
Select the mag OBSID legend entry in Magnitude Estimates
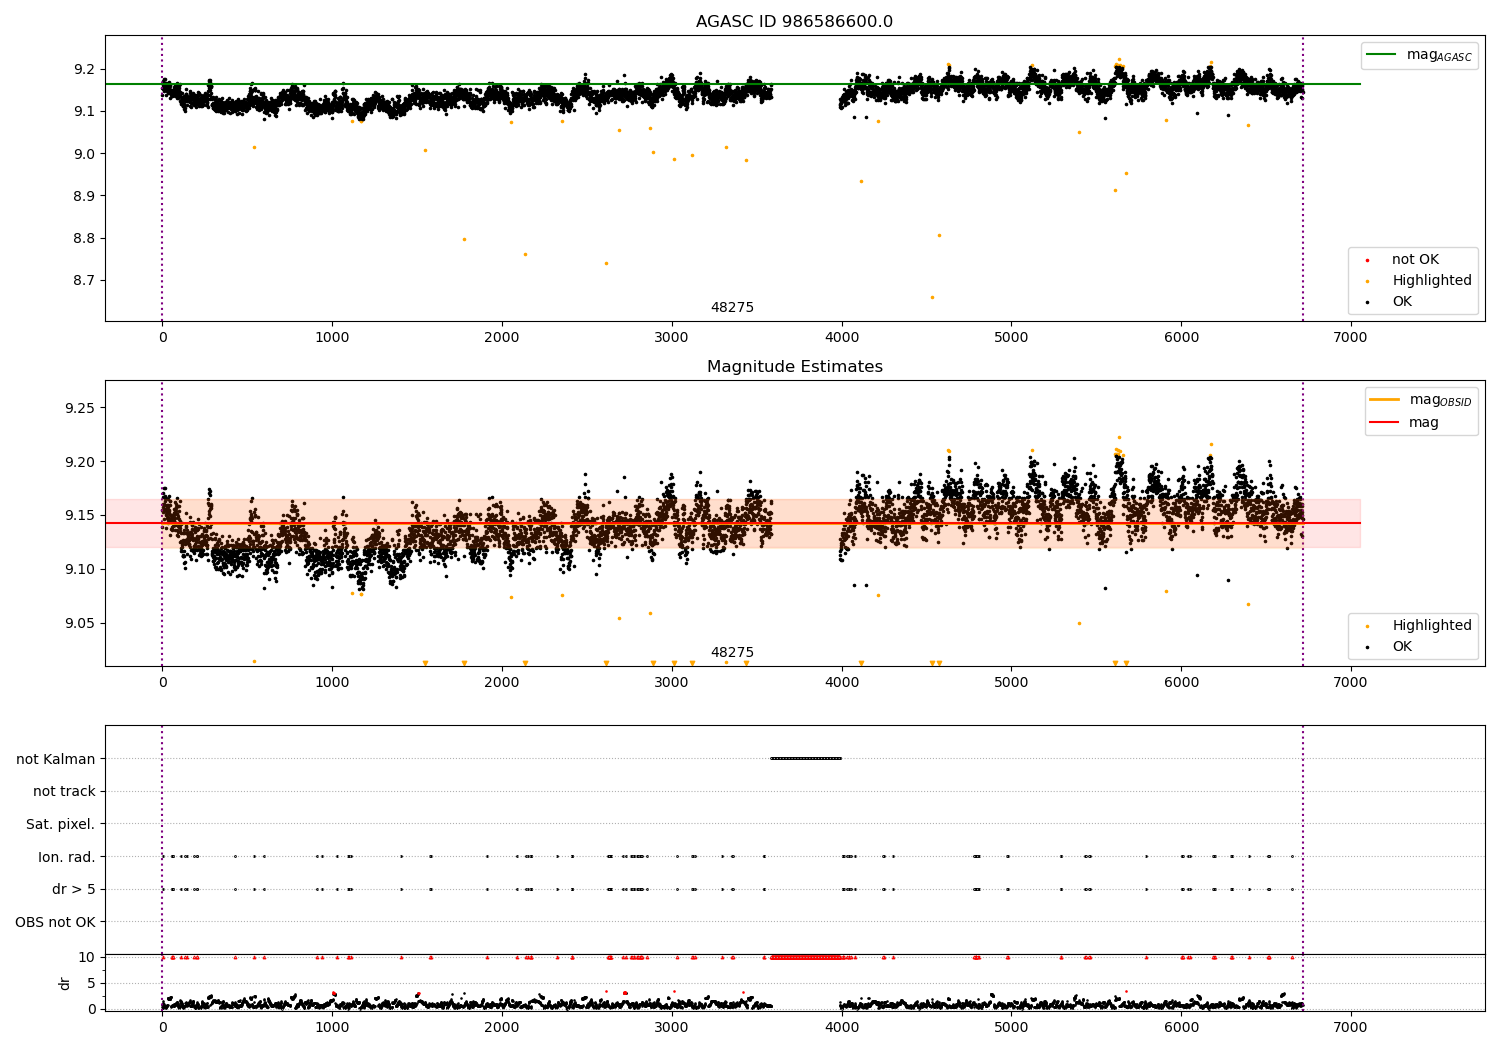(x=1420, y=400)
